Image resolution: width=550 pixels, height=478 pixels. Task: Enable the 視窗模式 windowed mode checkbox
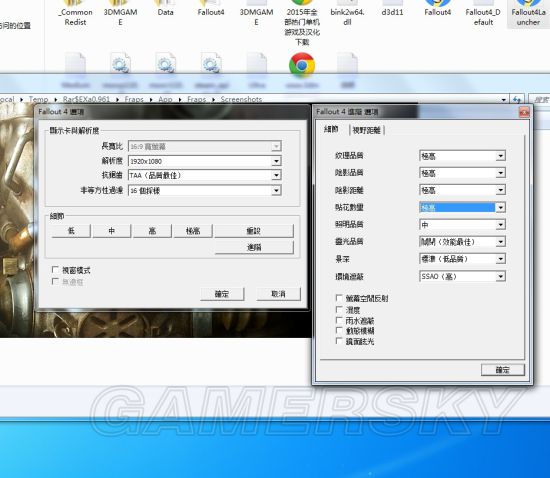pyautogui.click(x=55, y=270)
